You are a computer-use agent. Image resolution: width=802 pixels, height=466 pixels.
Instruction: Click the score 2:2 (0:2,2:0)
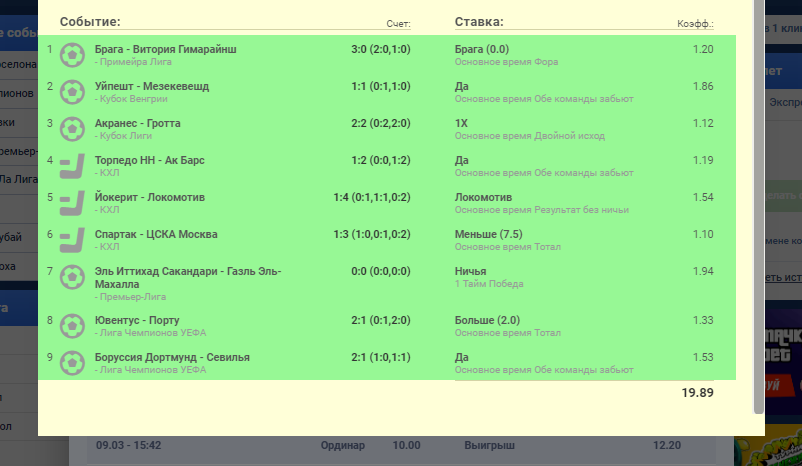381,123
